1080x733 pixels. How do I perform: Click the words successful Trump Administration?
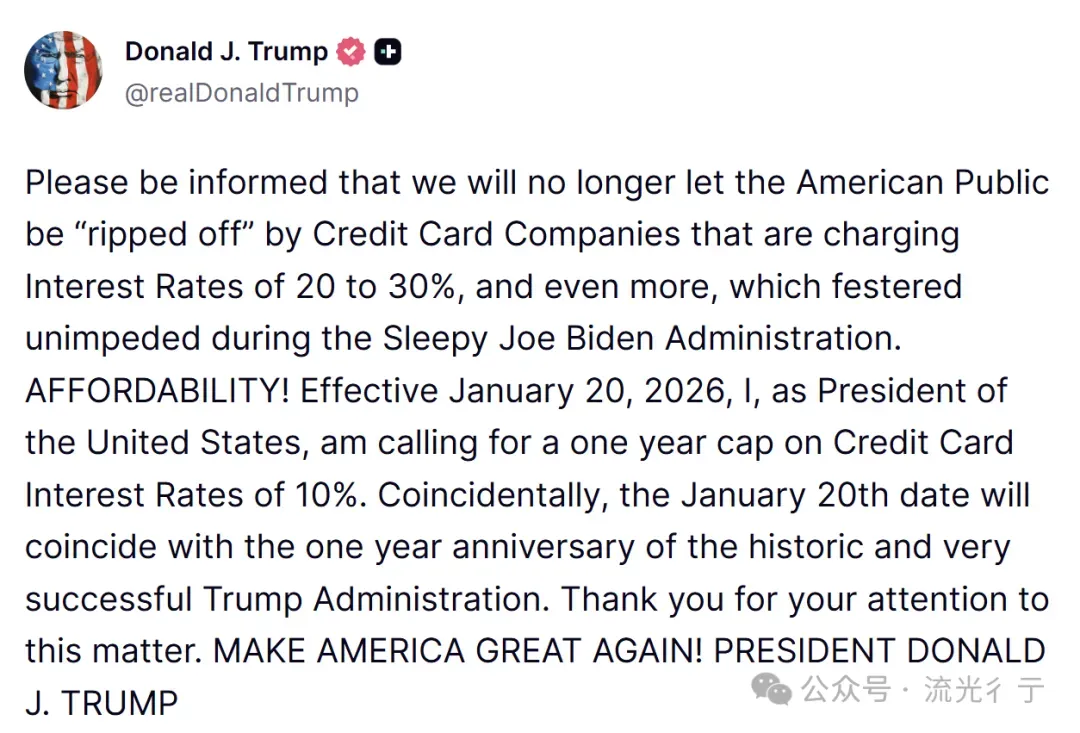coord(287,599)
